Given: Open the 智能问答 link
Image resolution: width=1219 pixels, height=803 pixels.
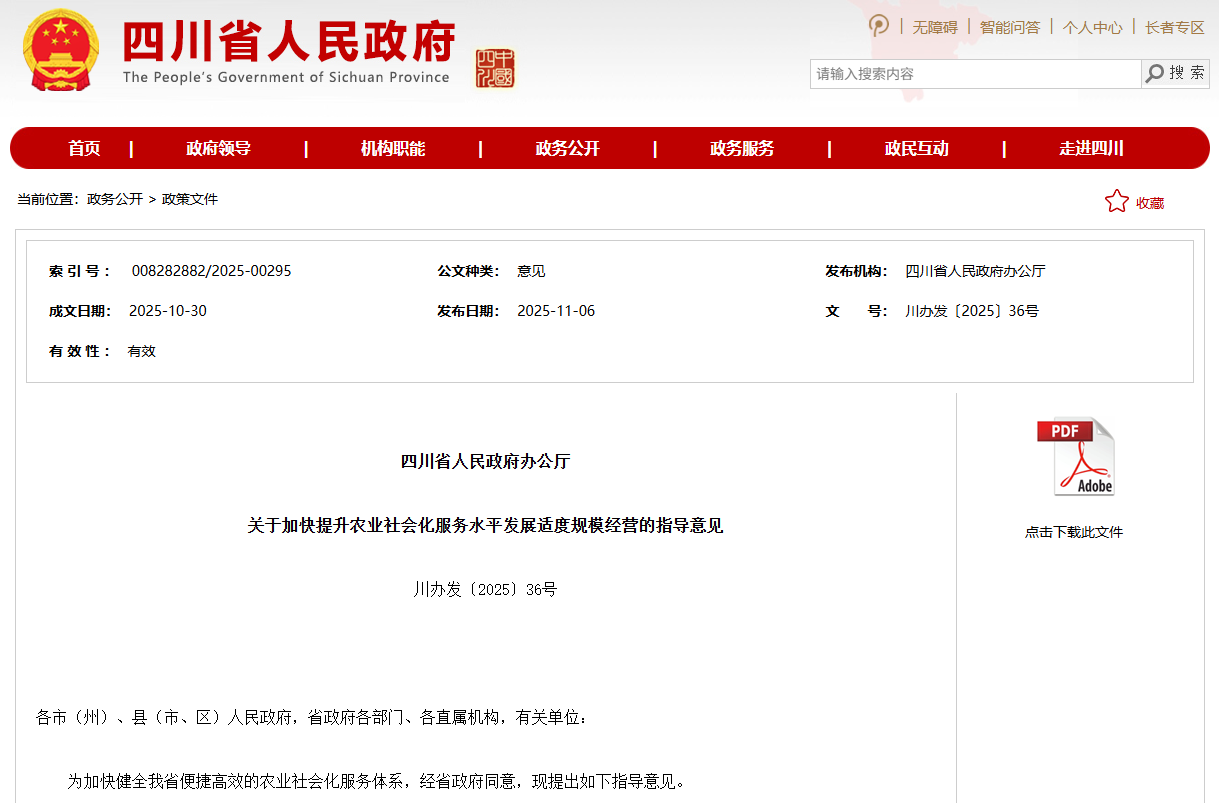Looking at the screenshot, I should 1009,27.
